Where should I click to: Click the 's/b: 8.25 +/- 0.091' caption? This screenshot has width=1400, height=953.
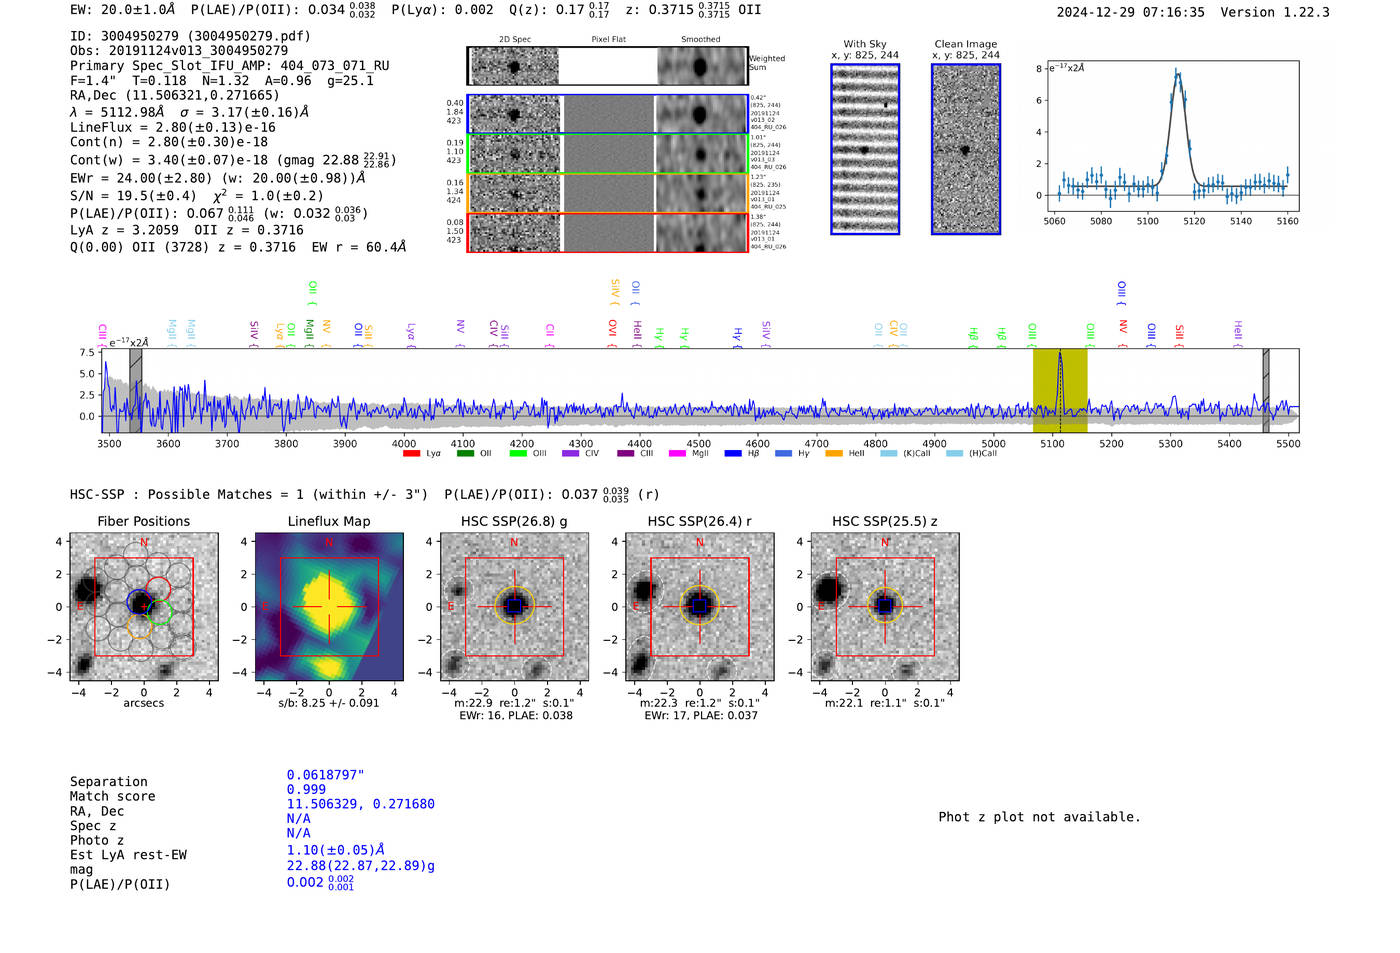329,703
